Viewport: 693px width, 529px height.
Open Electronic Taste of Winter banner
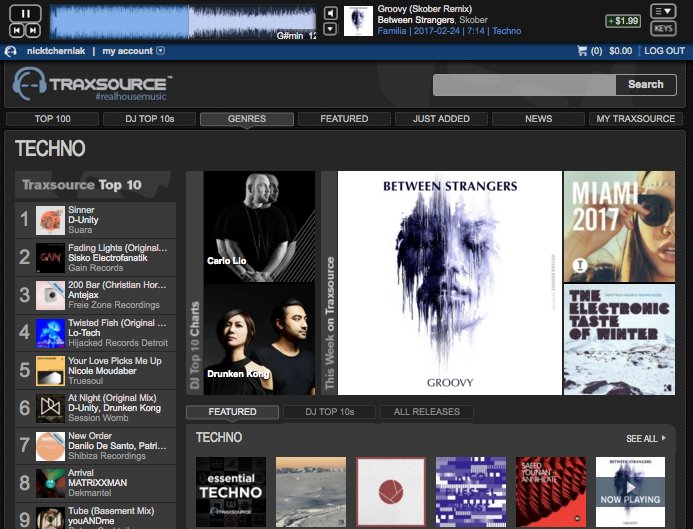point(619,339)
